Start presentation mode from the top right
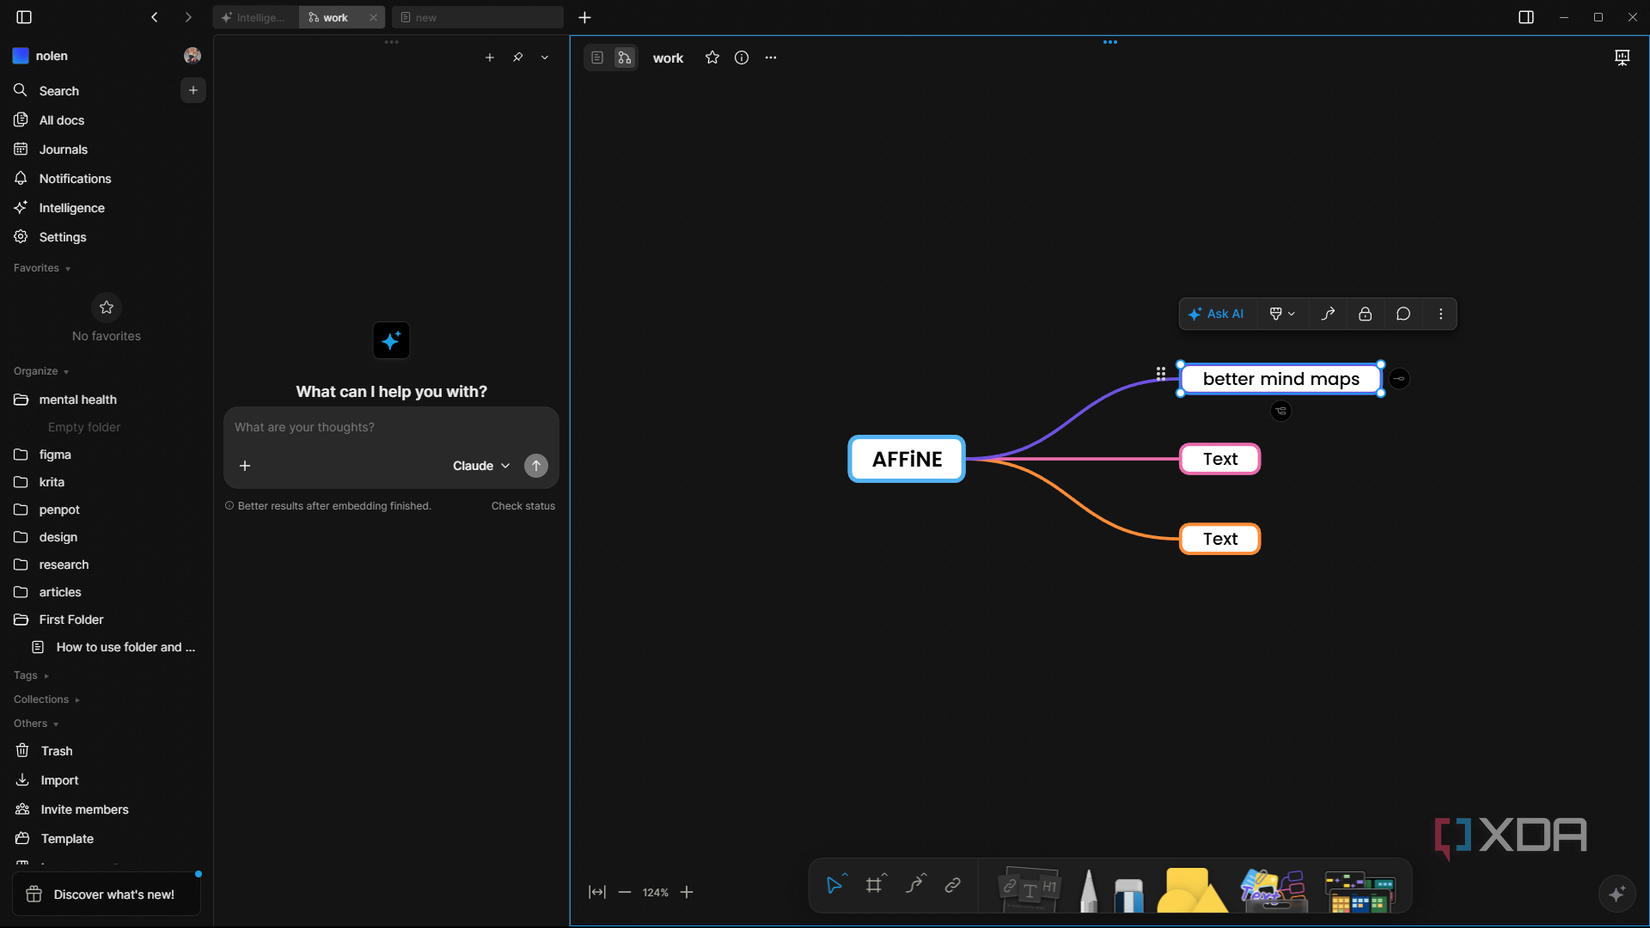The image size is (1650, 928). pyautogui.click(x=1621, y=57)
